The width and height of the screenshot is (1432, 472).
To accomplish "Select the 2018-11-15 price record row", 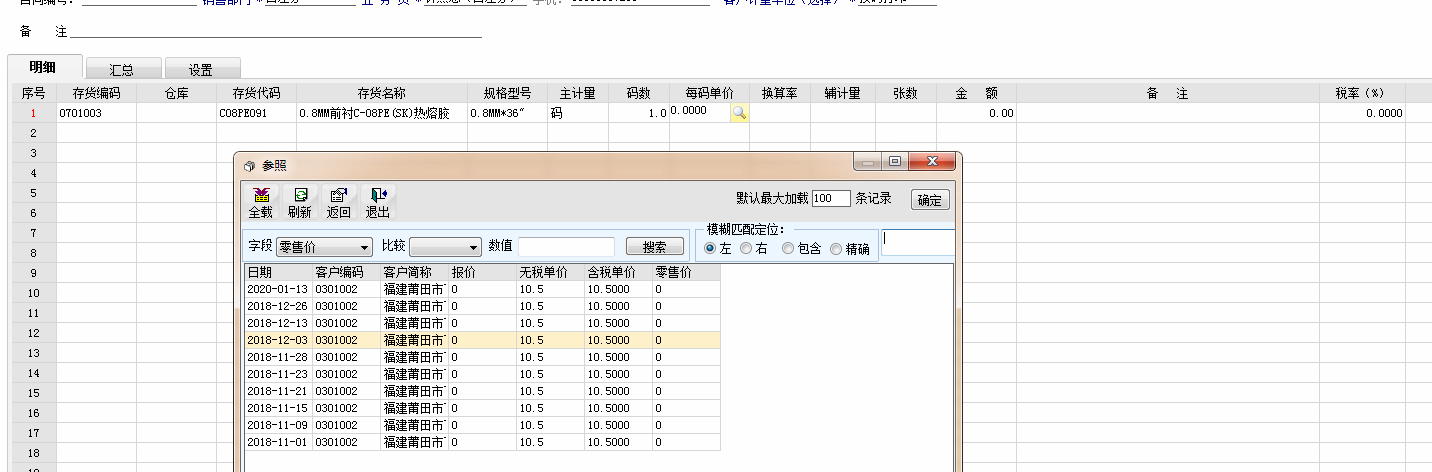I will 482,408.
